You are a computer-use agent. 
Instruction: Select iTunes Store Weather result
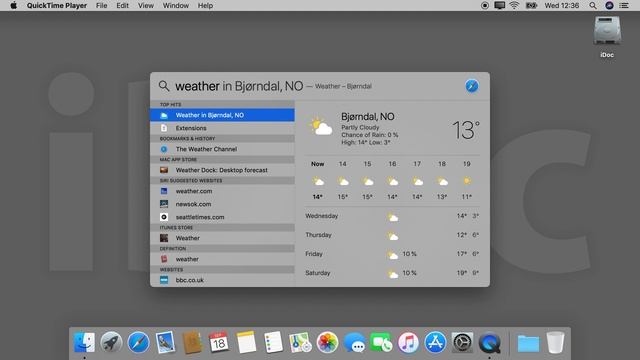pos(222,238)
